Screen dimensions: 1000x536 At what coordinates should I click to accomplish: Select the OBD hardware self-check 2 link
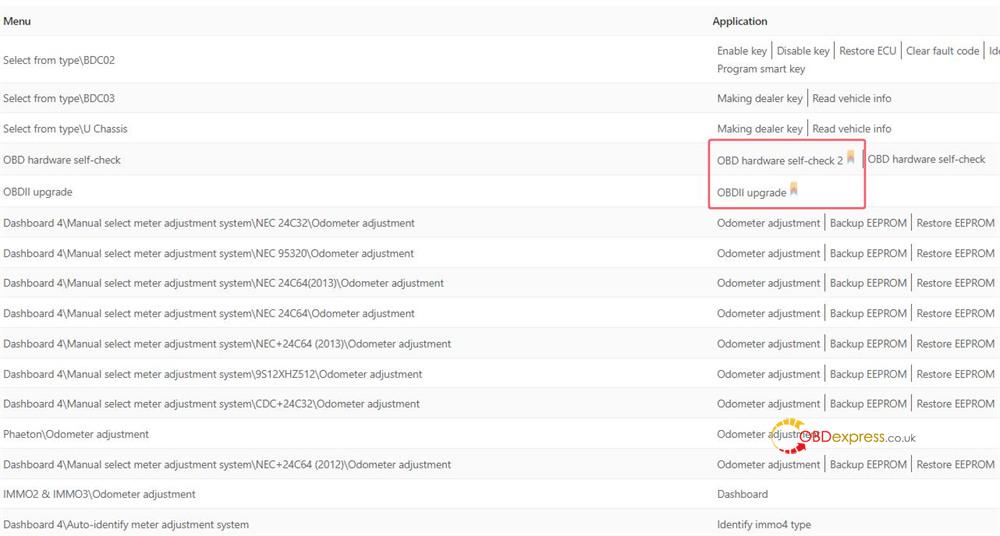[779, 161]
